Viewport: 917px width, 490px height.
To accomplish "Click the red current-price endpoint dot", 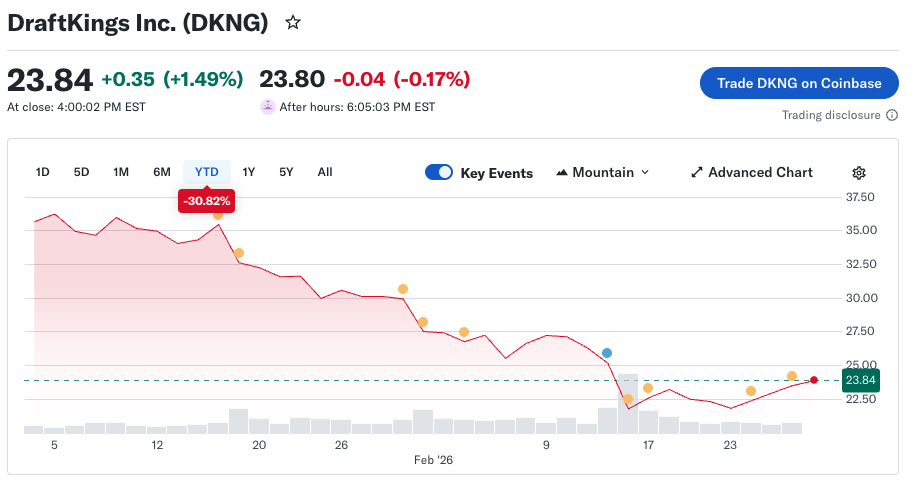I will pos(814,380).
